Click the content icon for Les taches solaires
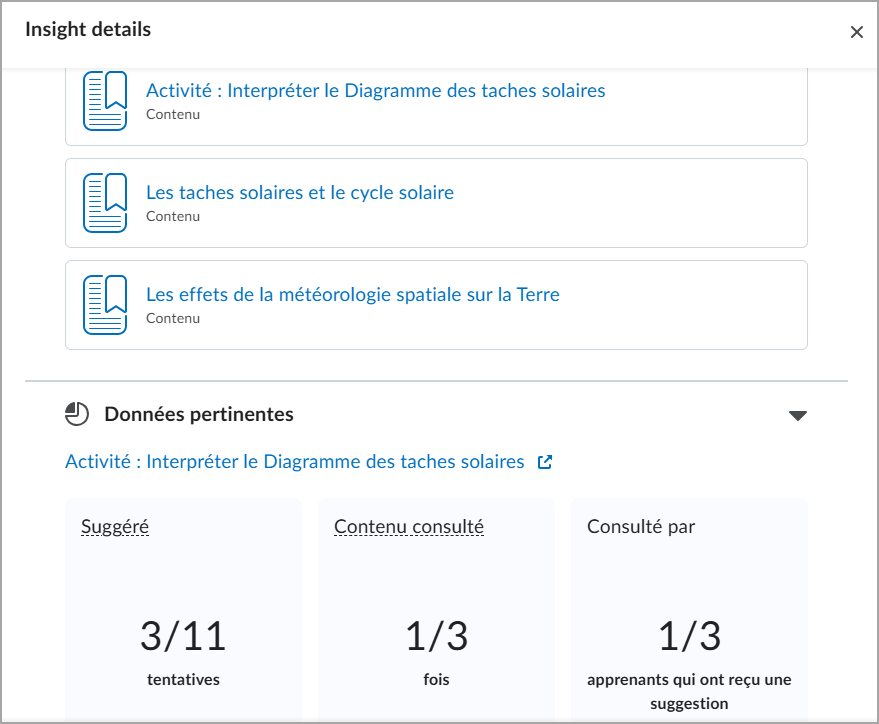This screenshot has width=879, height=724. click(105, 203)
